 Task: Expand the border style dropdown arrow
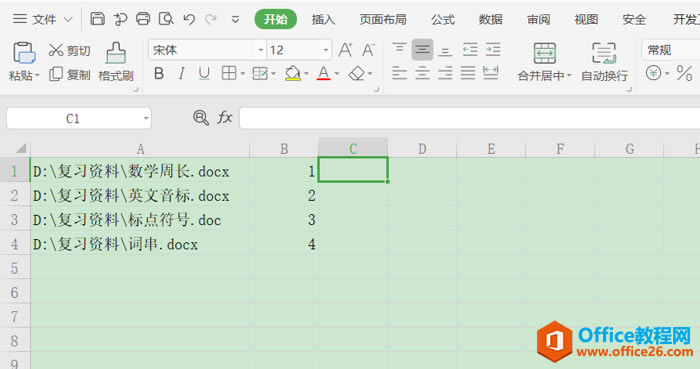click(242, 74)
